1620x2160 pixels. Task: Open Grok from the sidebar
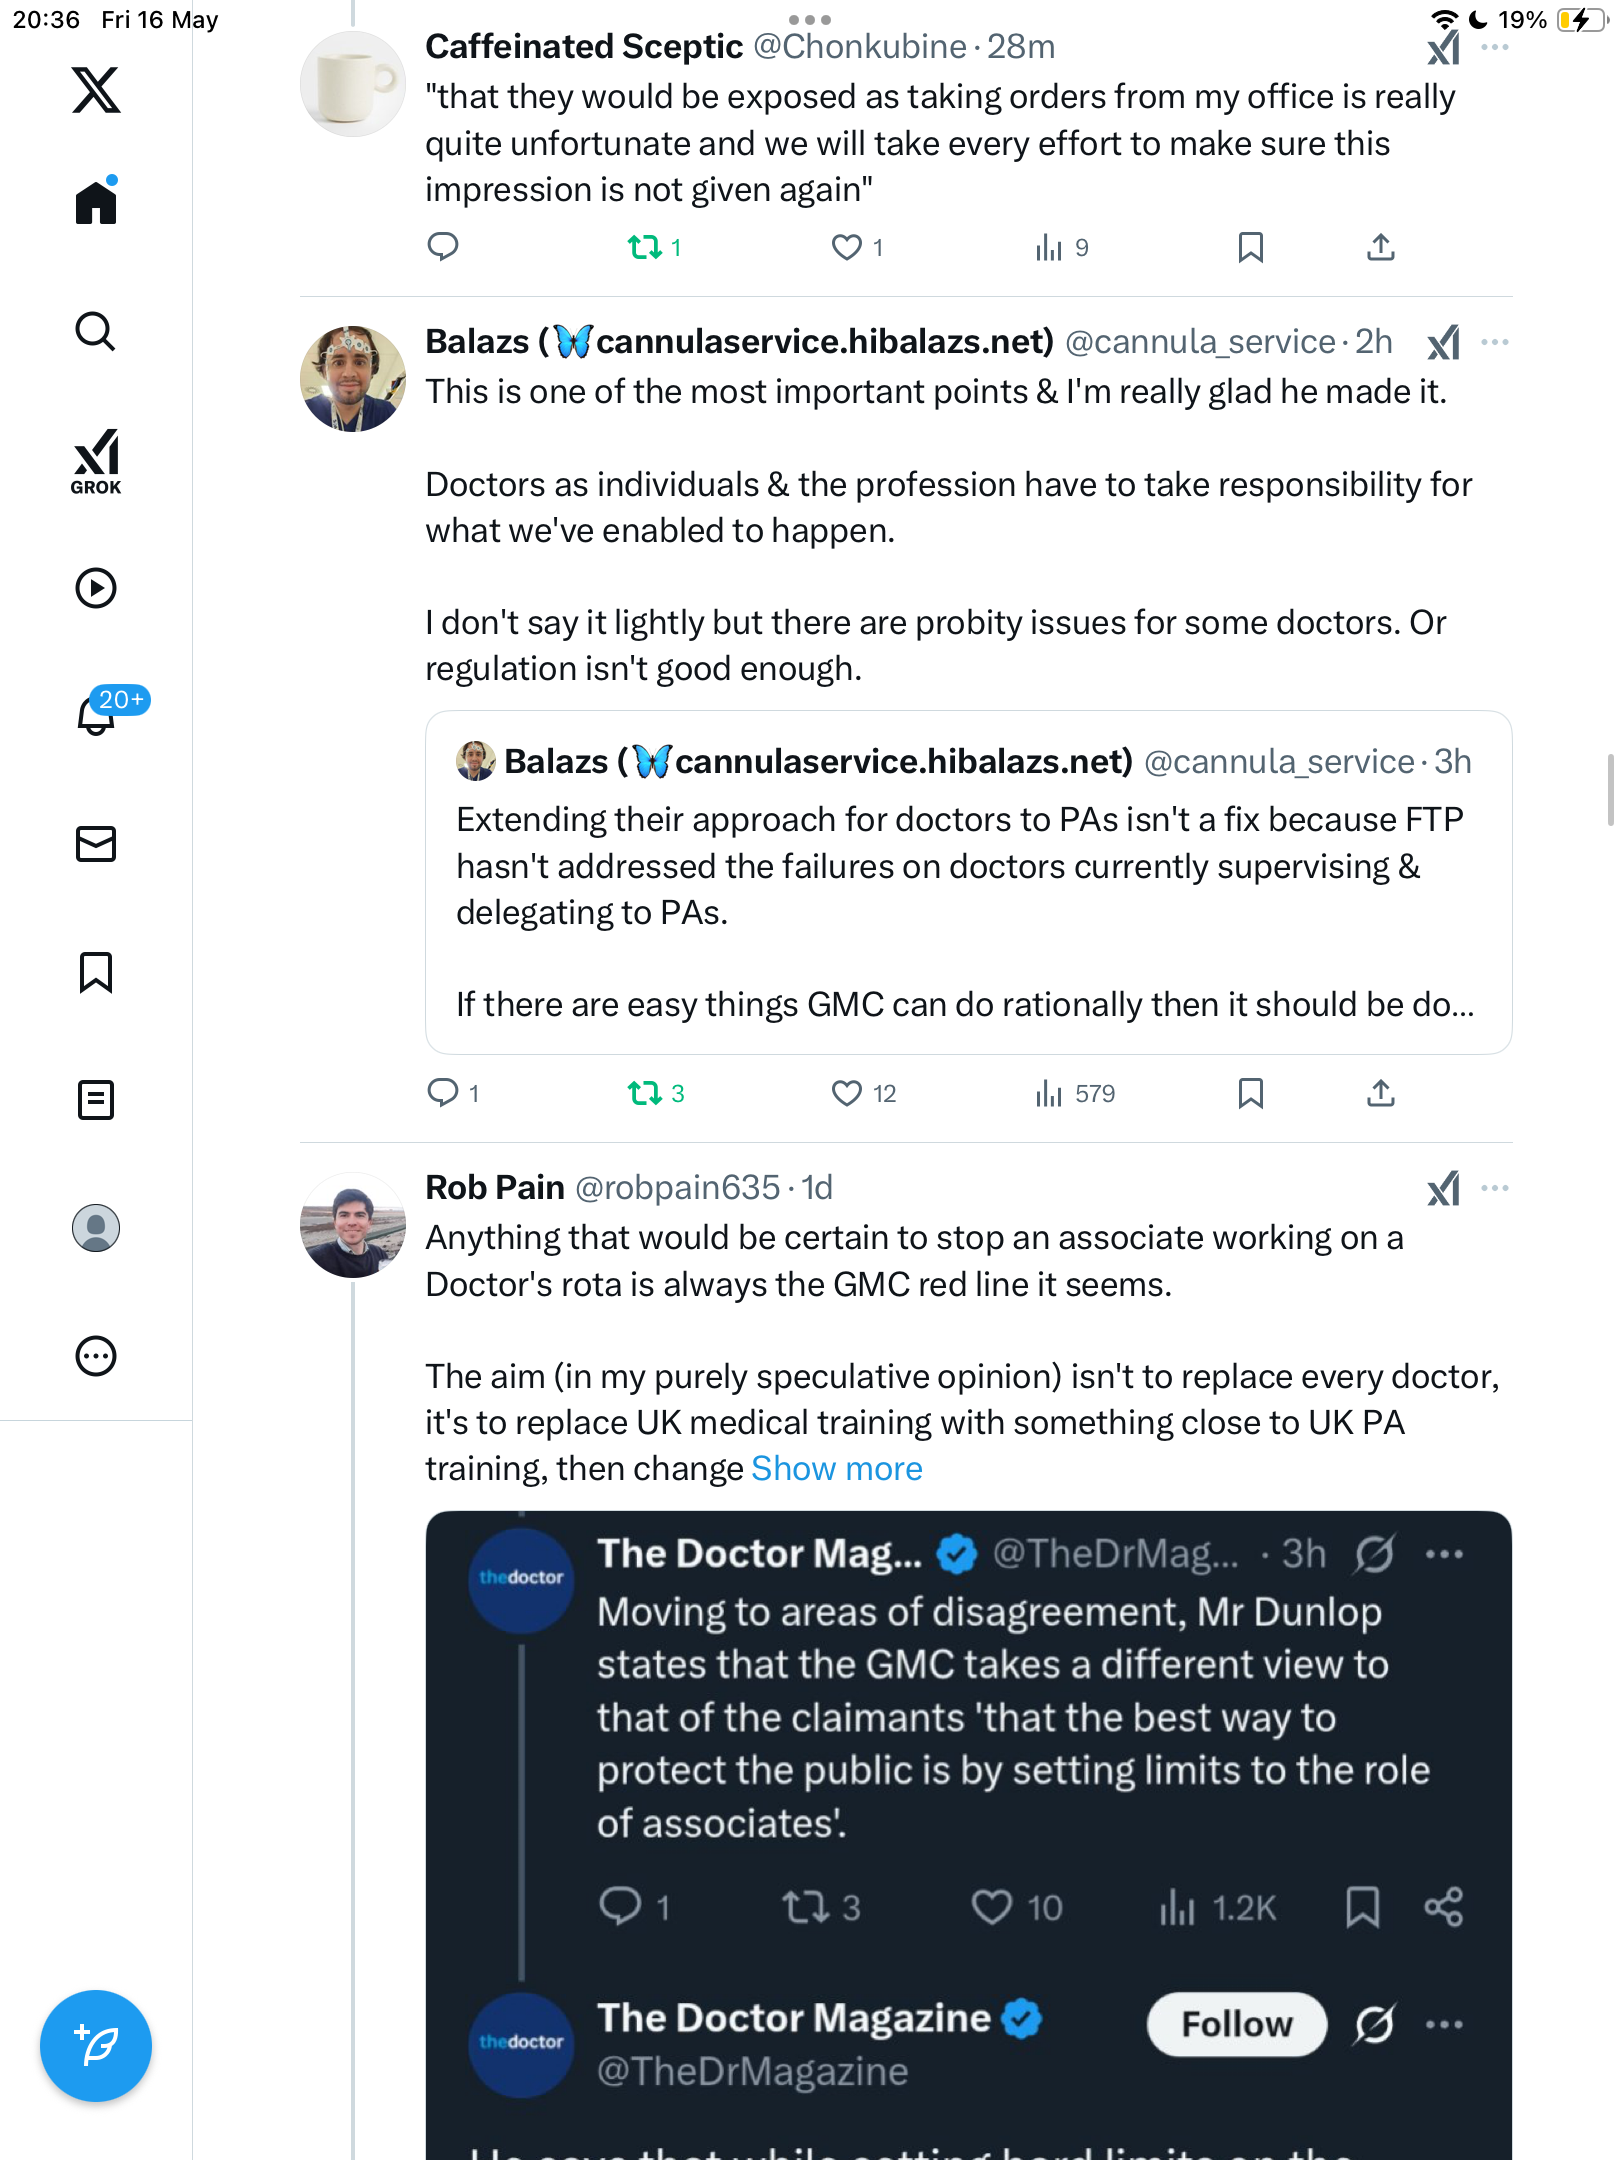tap(96, 461)
